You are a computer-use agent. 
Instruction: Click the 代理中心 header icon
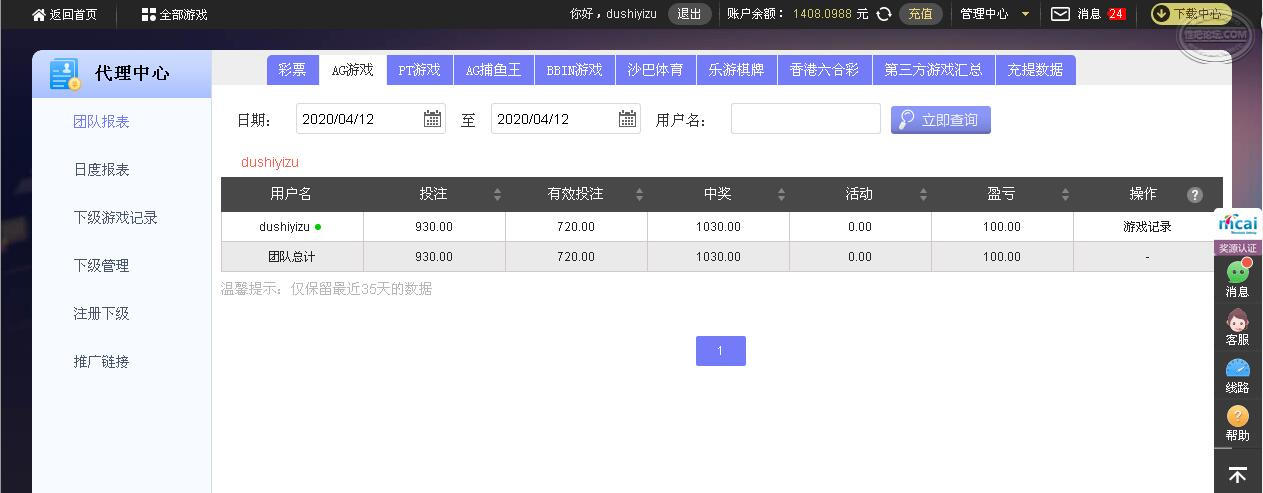pos(65,74)
